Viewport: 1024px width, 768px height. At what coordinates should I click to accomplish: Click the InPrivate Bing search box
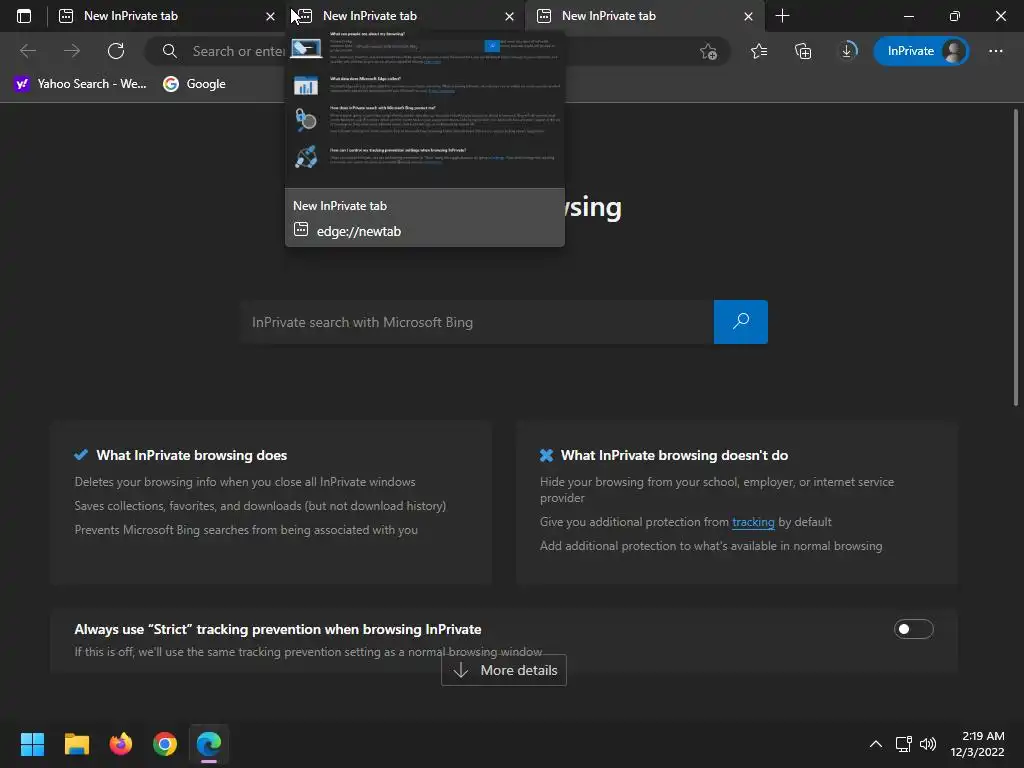(477, 322)
